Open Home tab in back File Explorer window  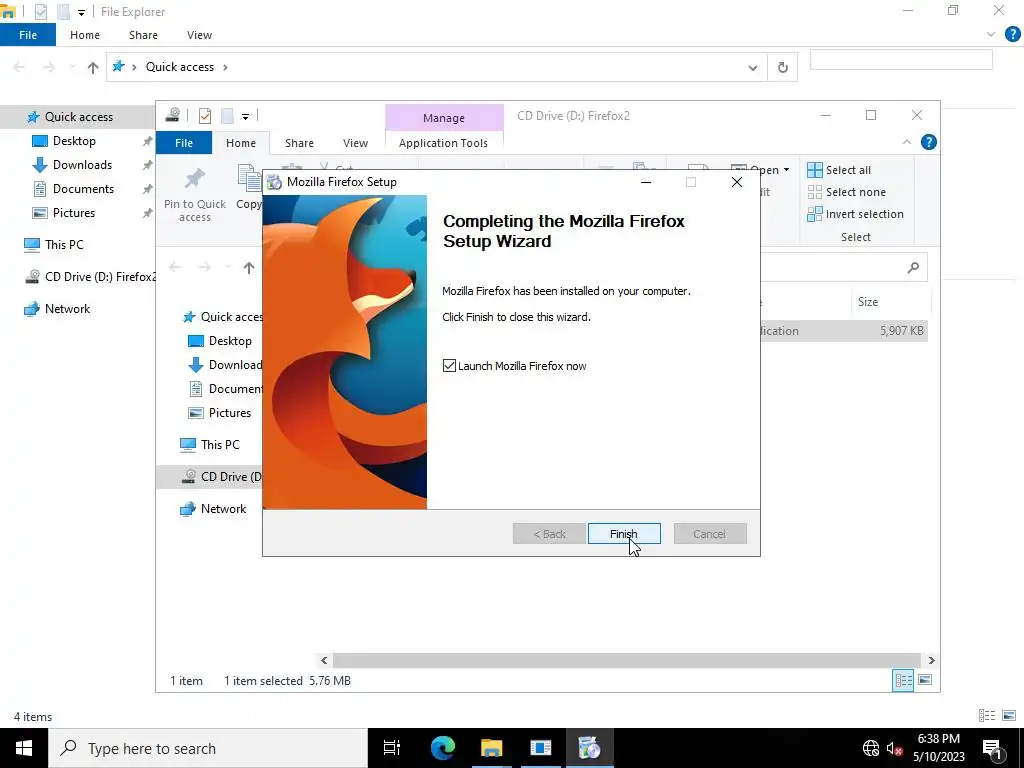[x=85, y=35]
